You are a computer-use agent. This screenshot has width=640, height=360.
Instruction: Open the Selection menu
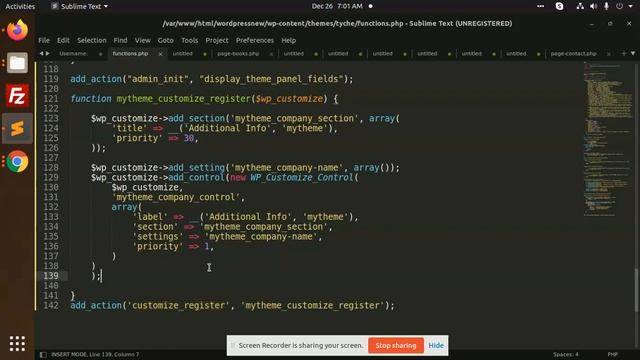tap(91, 40)
